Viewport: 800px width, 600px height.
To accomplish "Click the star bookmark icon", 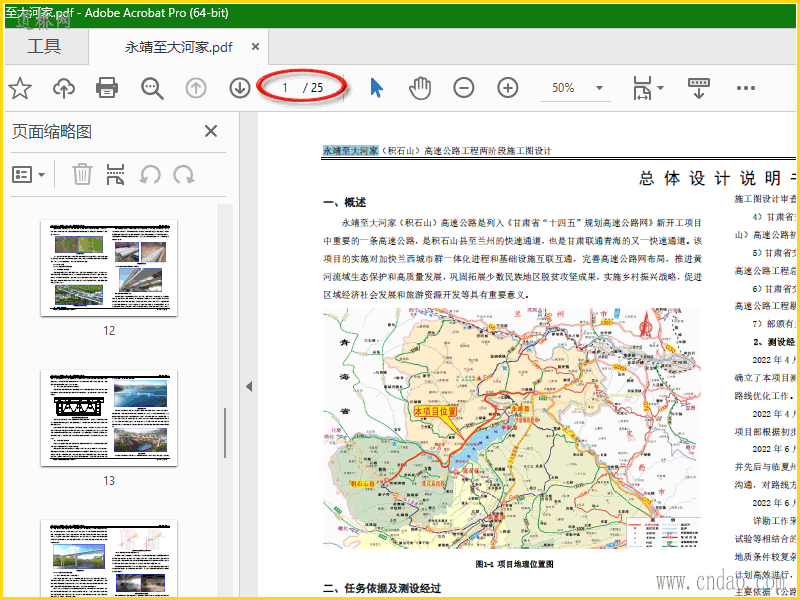I will pos(20,88).
